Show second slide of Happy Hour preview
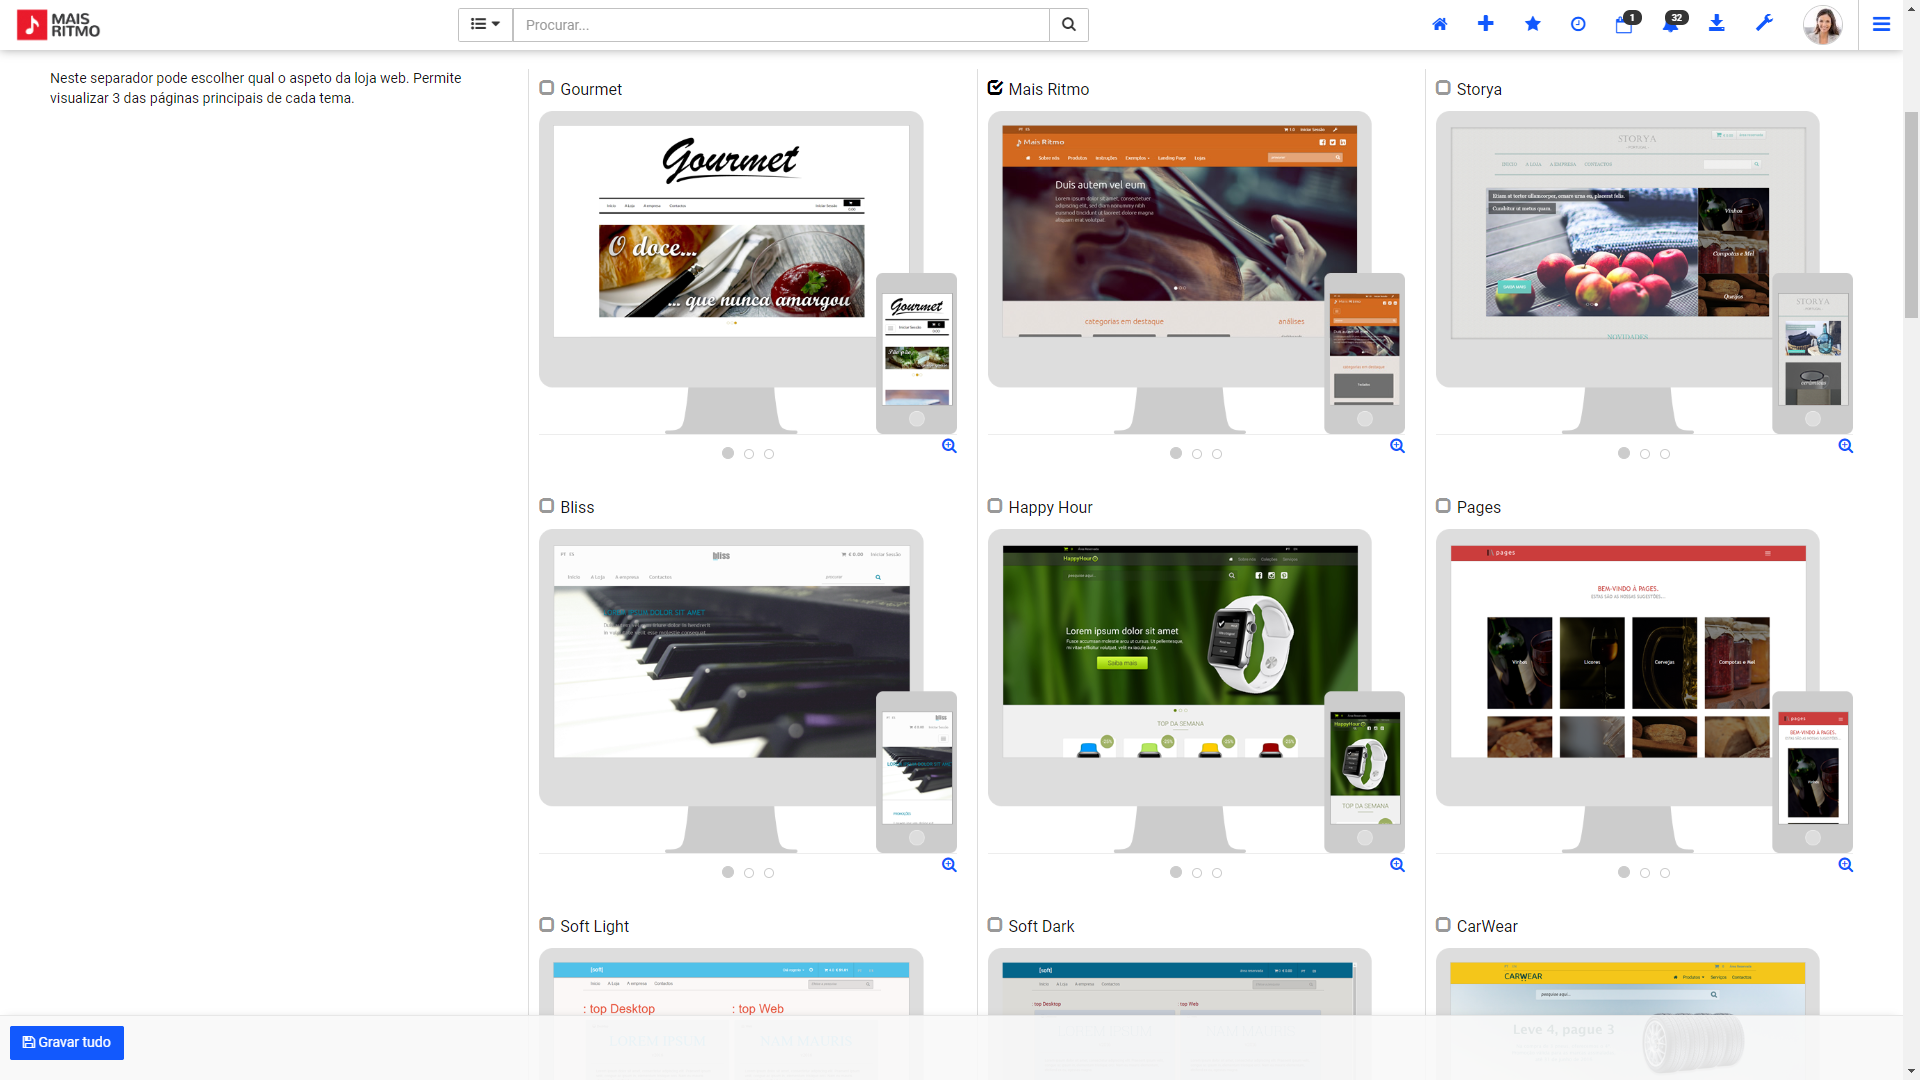This screenshot has height=1080, width=1920. 1197,873
